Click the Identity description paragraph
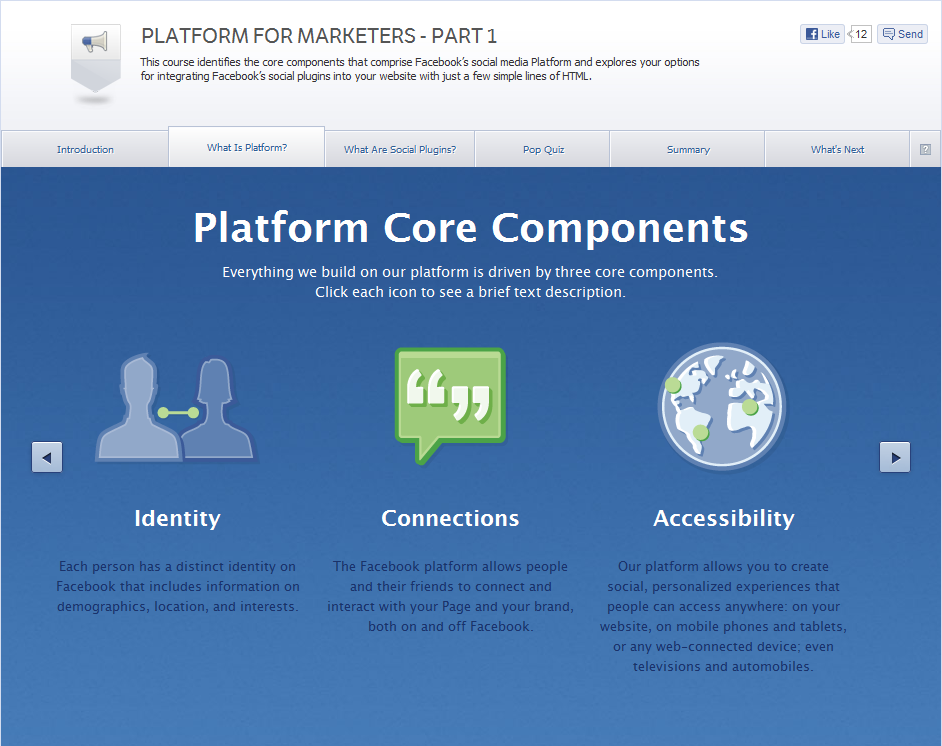Image resolution: width=942 pixels, height=746 pixels. (177, 586)
